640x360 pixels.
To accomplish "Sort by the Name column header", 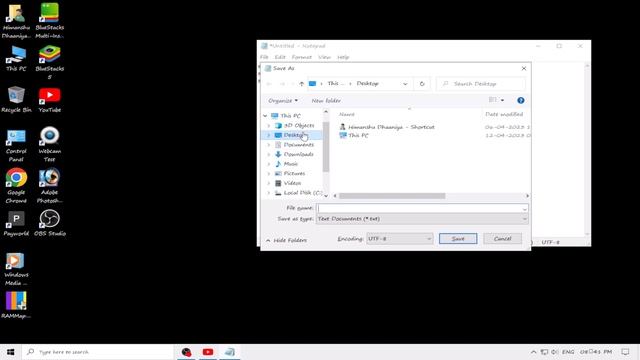I will pyautogui.click(x=347, y=114).
